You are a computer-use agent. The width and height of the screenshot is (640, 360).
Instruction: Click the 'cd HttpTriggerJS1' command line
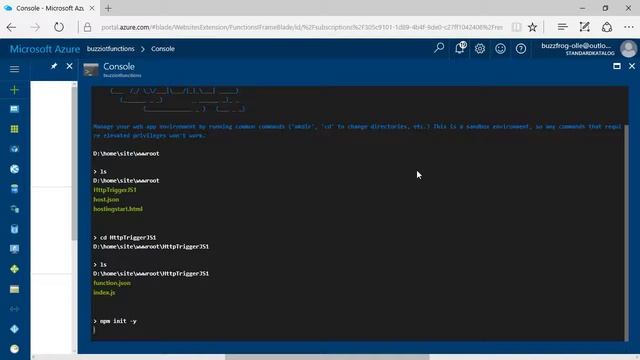click(x=124, y=238)
